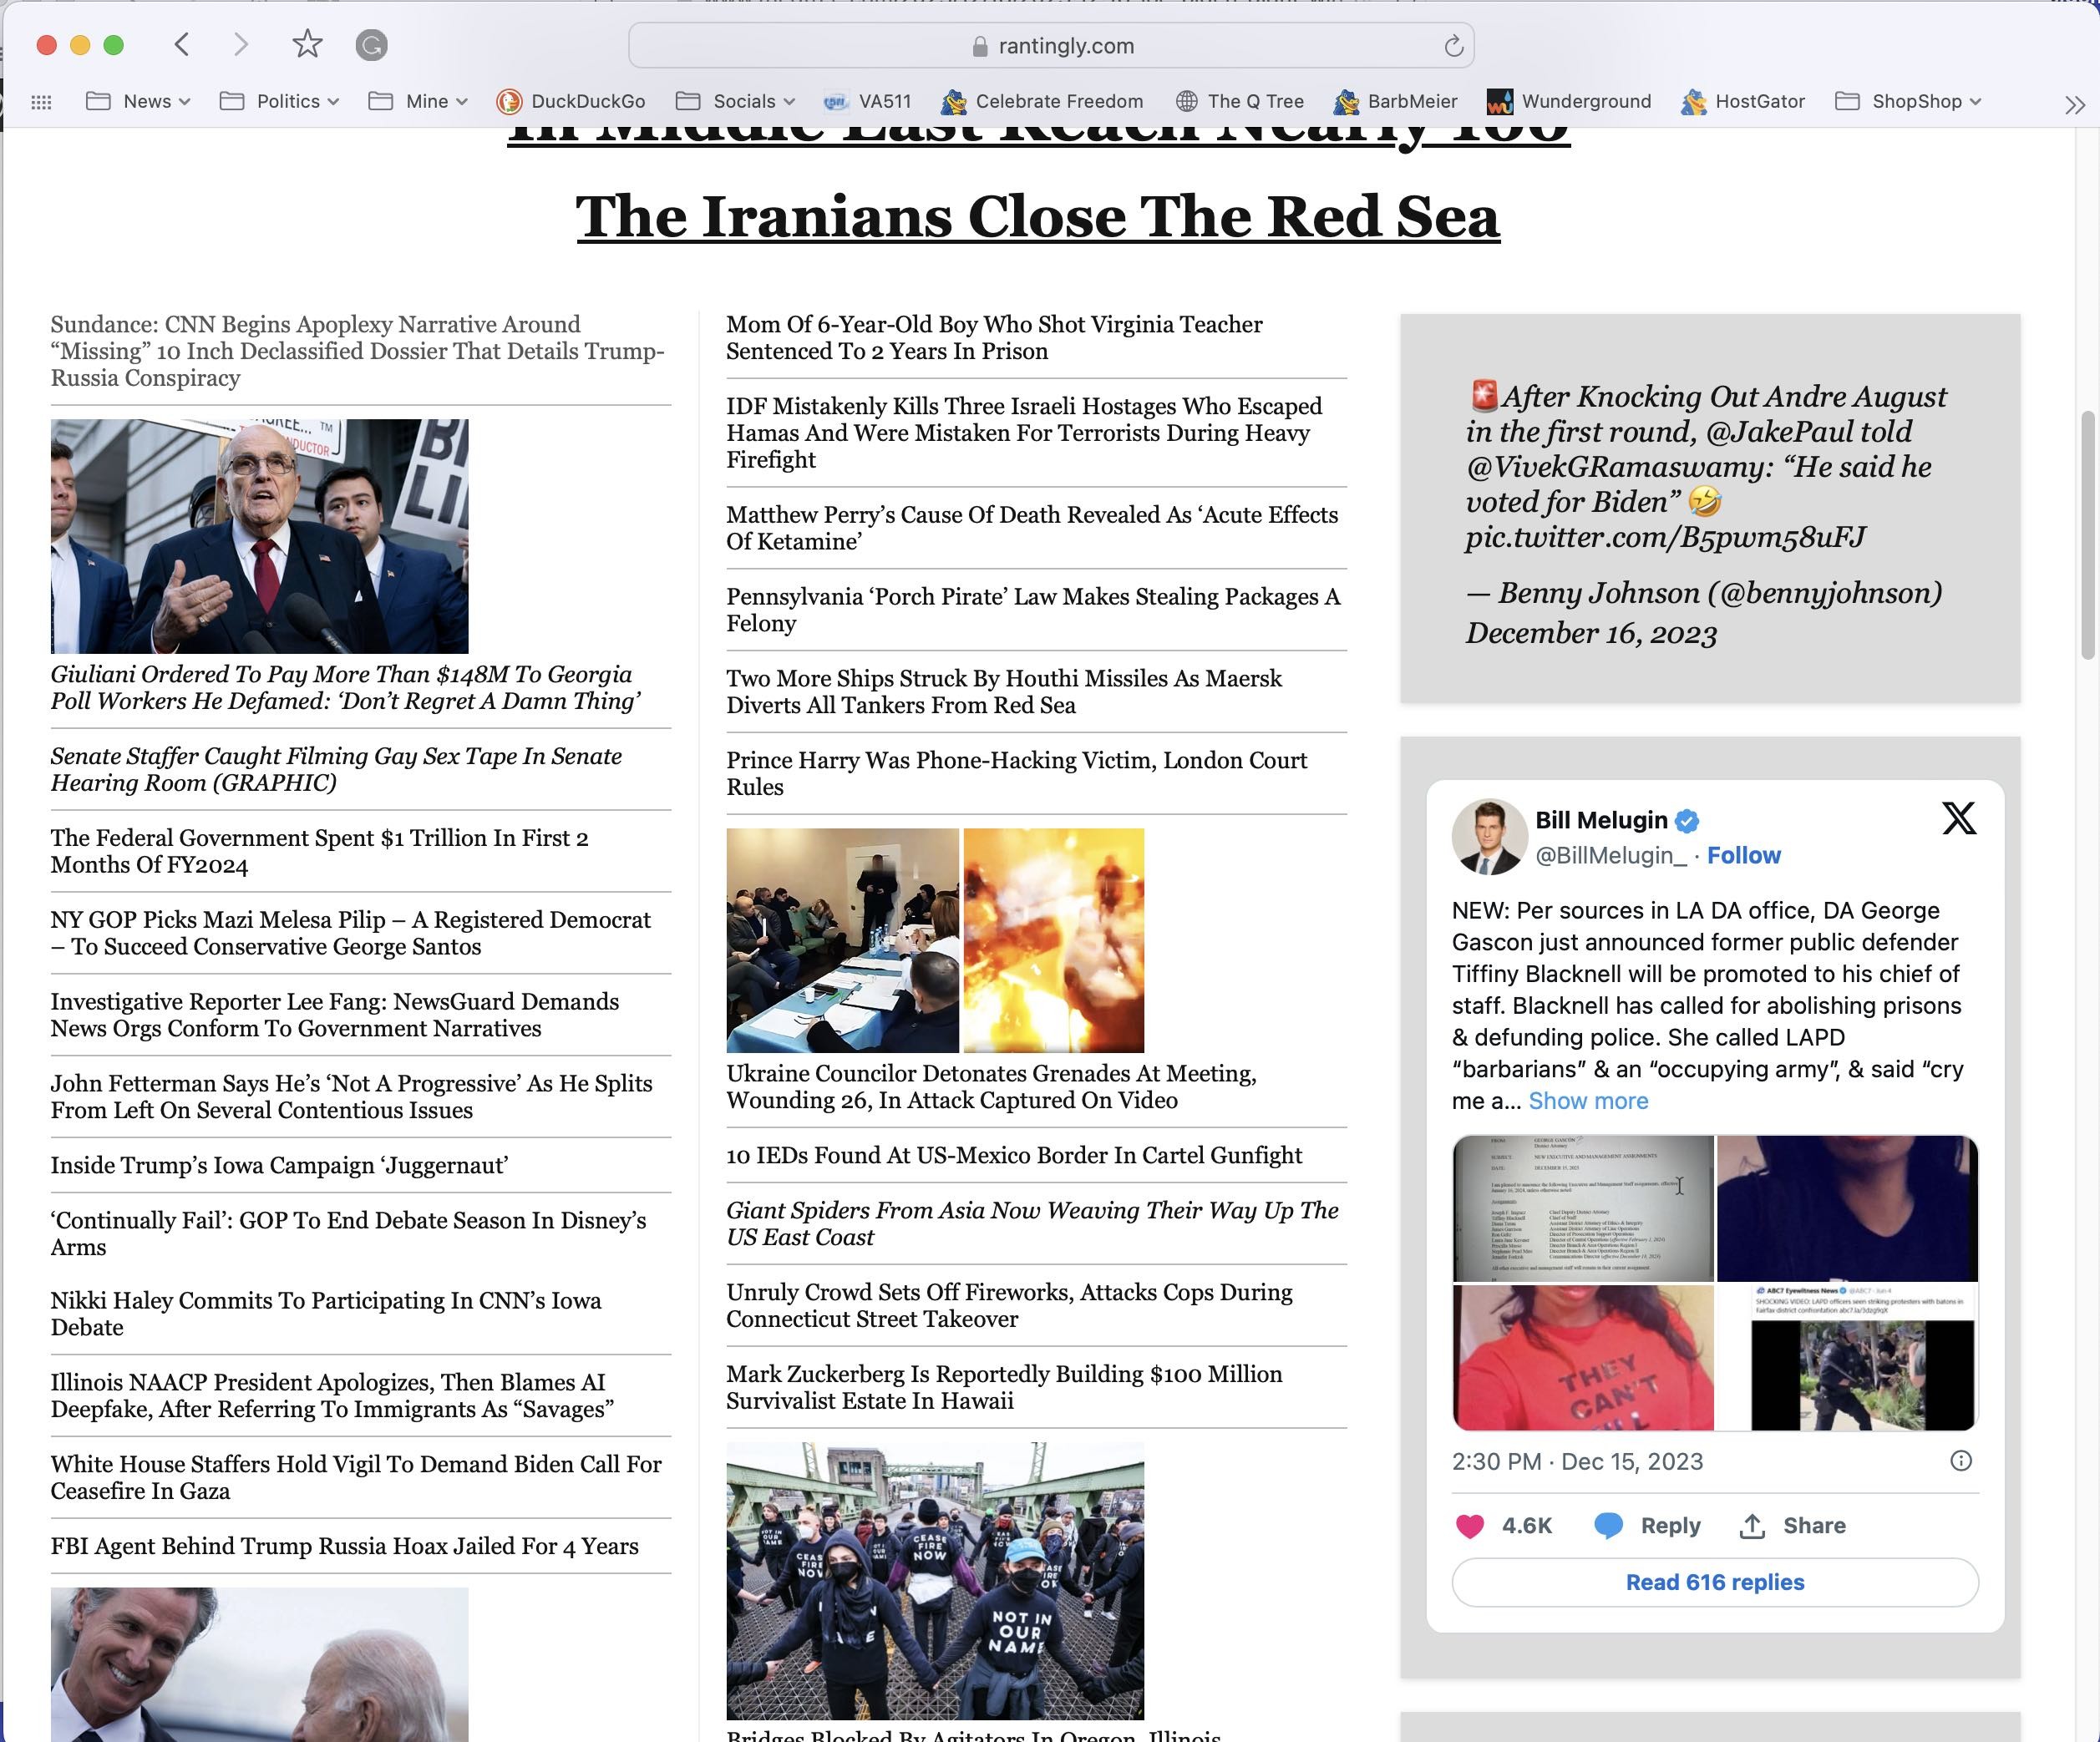Screen dimensions: 2100x1742
Task: Open White House Staffers Hold Vigil article
Action: click(x=356, y=1478)
